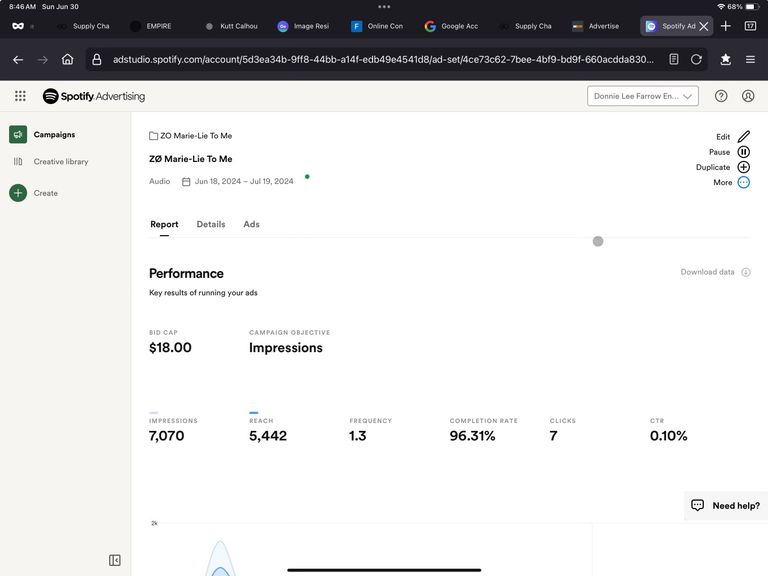
Task: Click the padlock site security icon
Action: [x=96, y=59]
